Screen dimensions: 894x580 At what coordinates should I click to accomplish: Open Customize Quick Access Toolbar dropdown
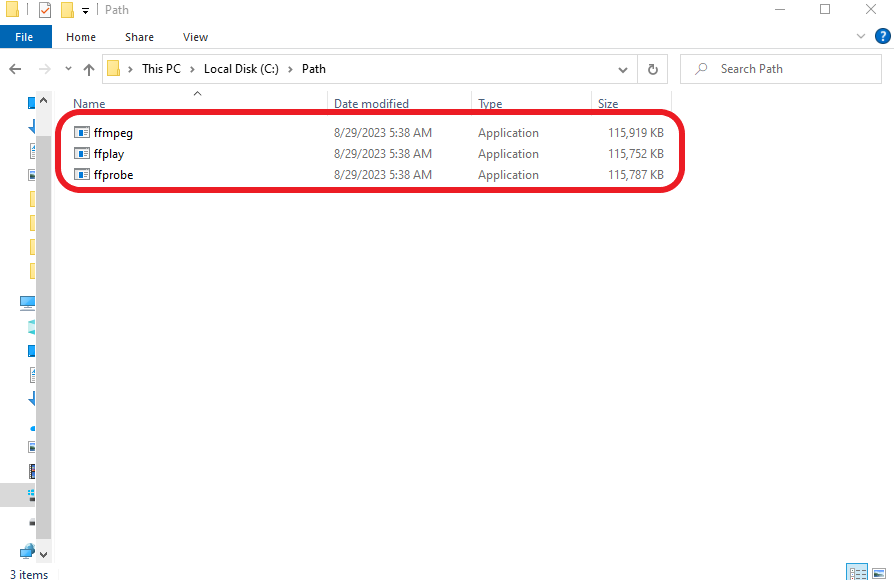point(86,11)
